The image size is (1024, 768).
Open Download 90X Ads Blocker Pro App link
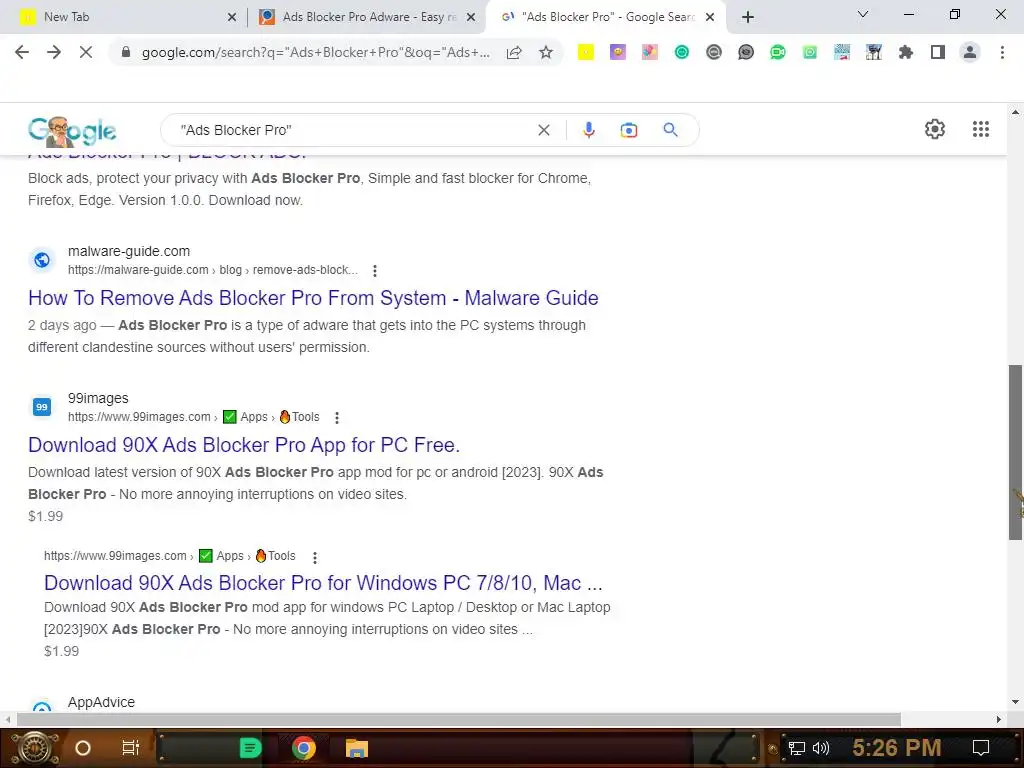244,445
